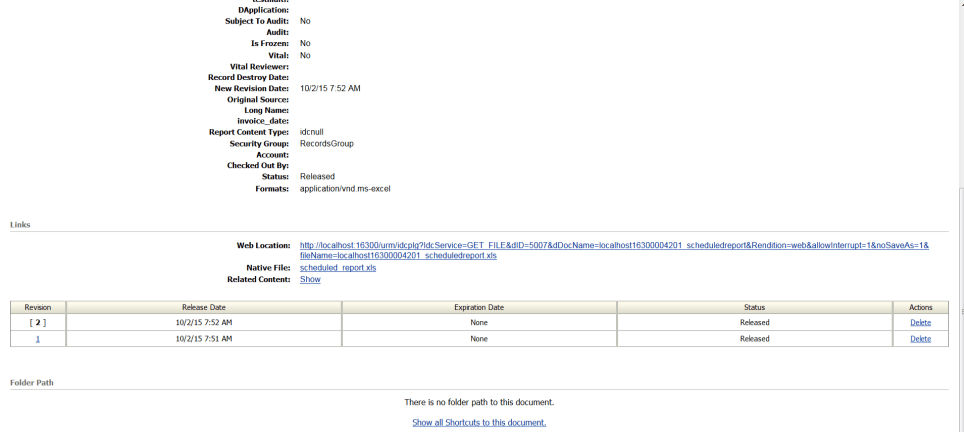Download native file scheduled_report.xls

(x=338, y=268)
